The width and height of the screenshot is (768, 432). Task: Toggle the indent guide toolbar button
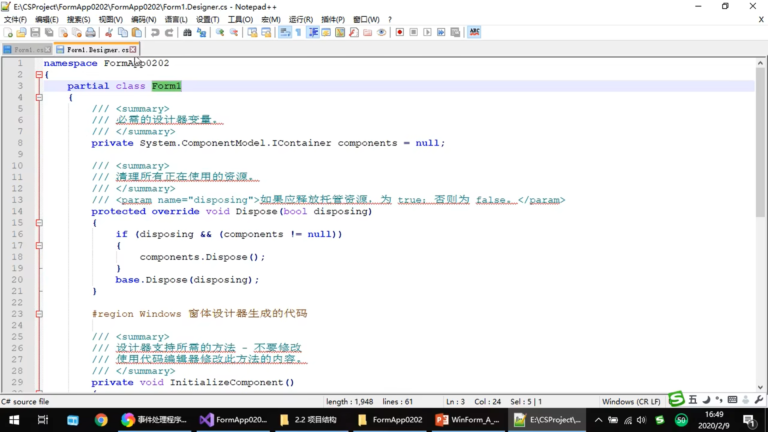click(312, 32)
